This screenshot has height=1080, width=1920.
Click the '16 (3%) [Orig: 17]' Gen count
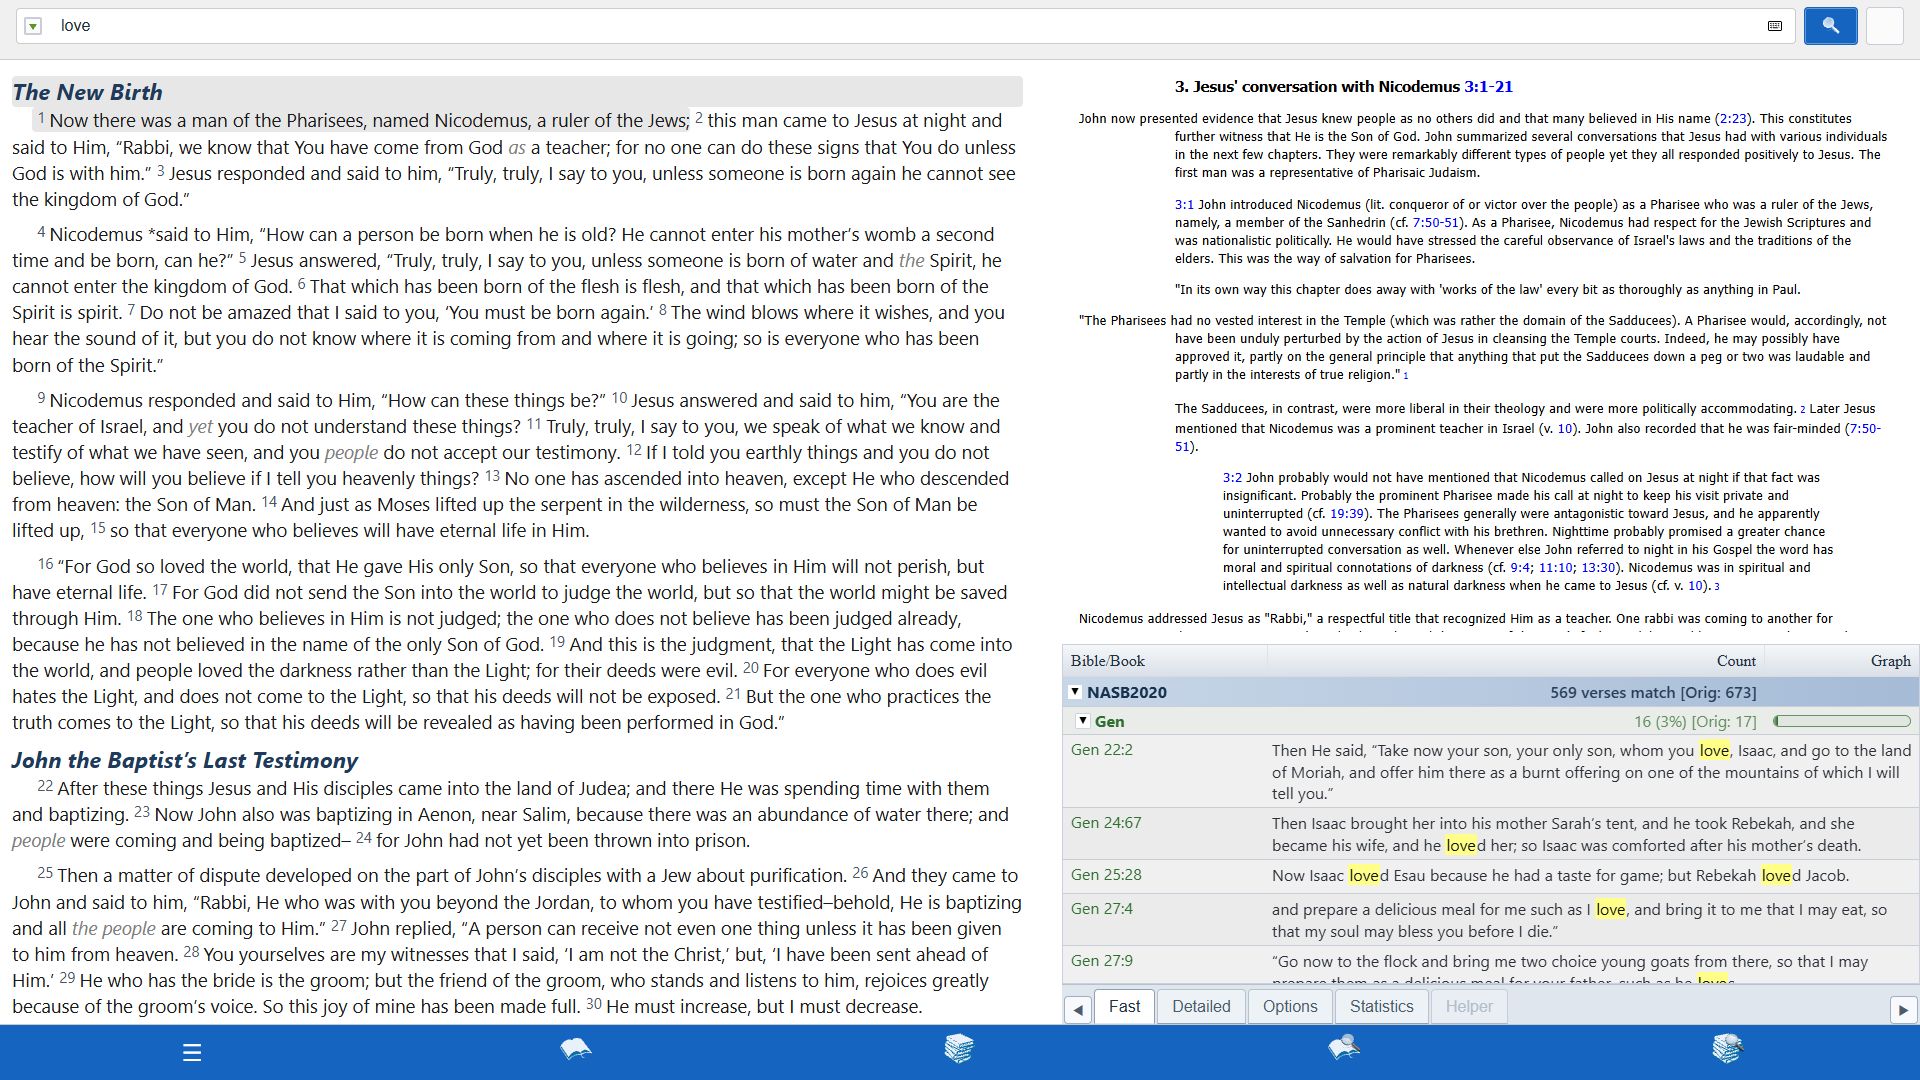pyautogui.click(x=1695, y=721)
